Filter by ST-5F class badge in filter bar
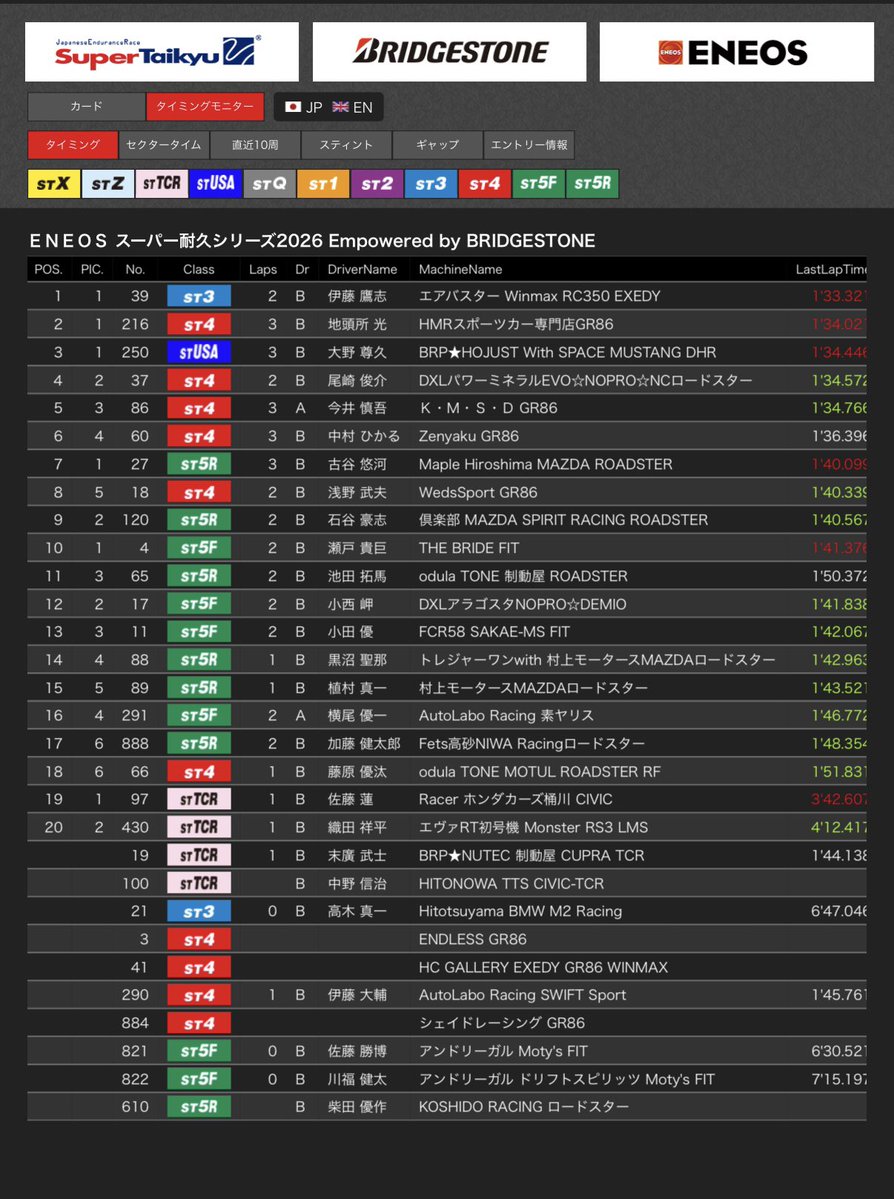Image resolution: width=894 pixels, height=1199 pixels. tap(538, 184)
